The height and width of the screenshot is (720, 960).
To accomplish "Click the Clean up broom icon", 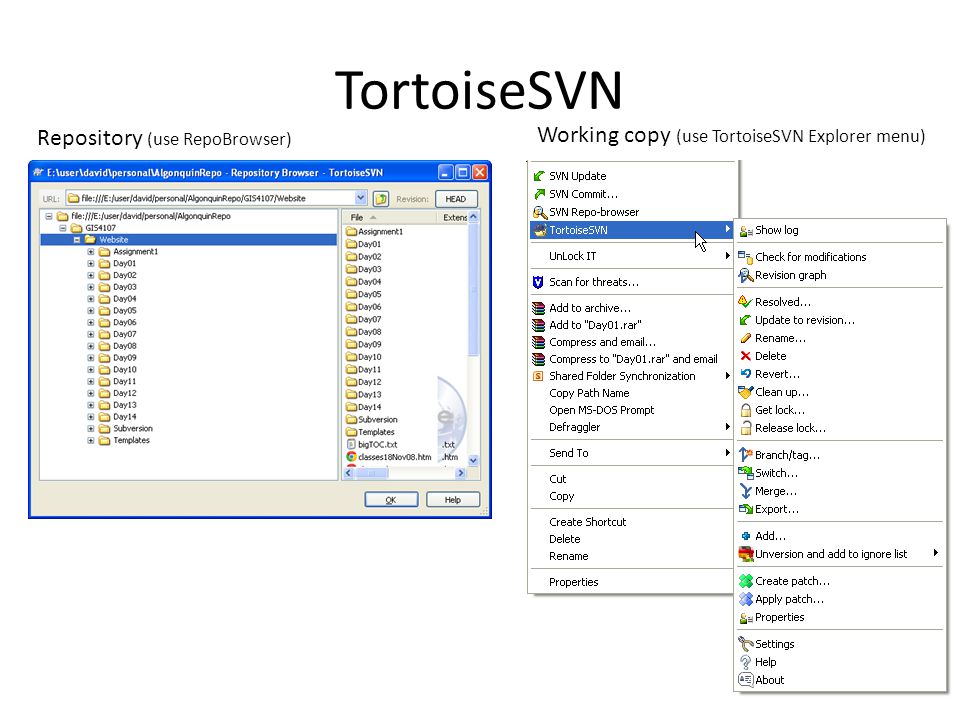I will tap(745, 392).
